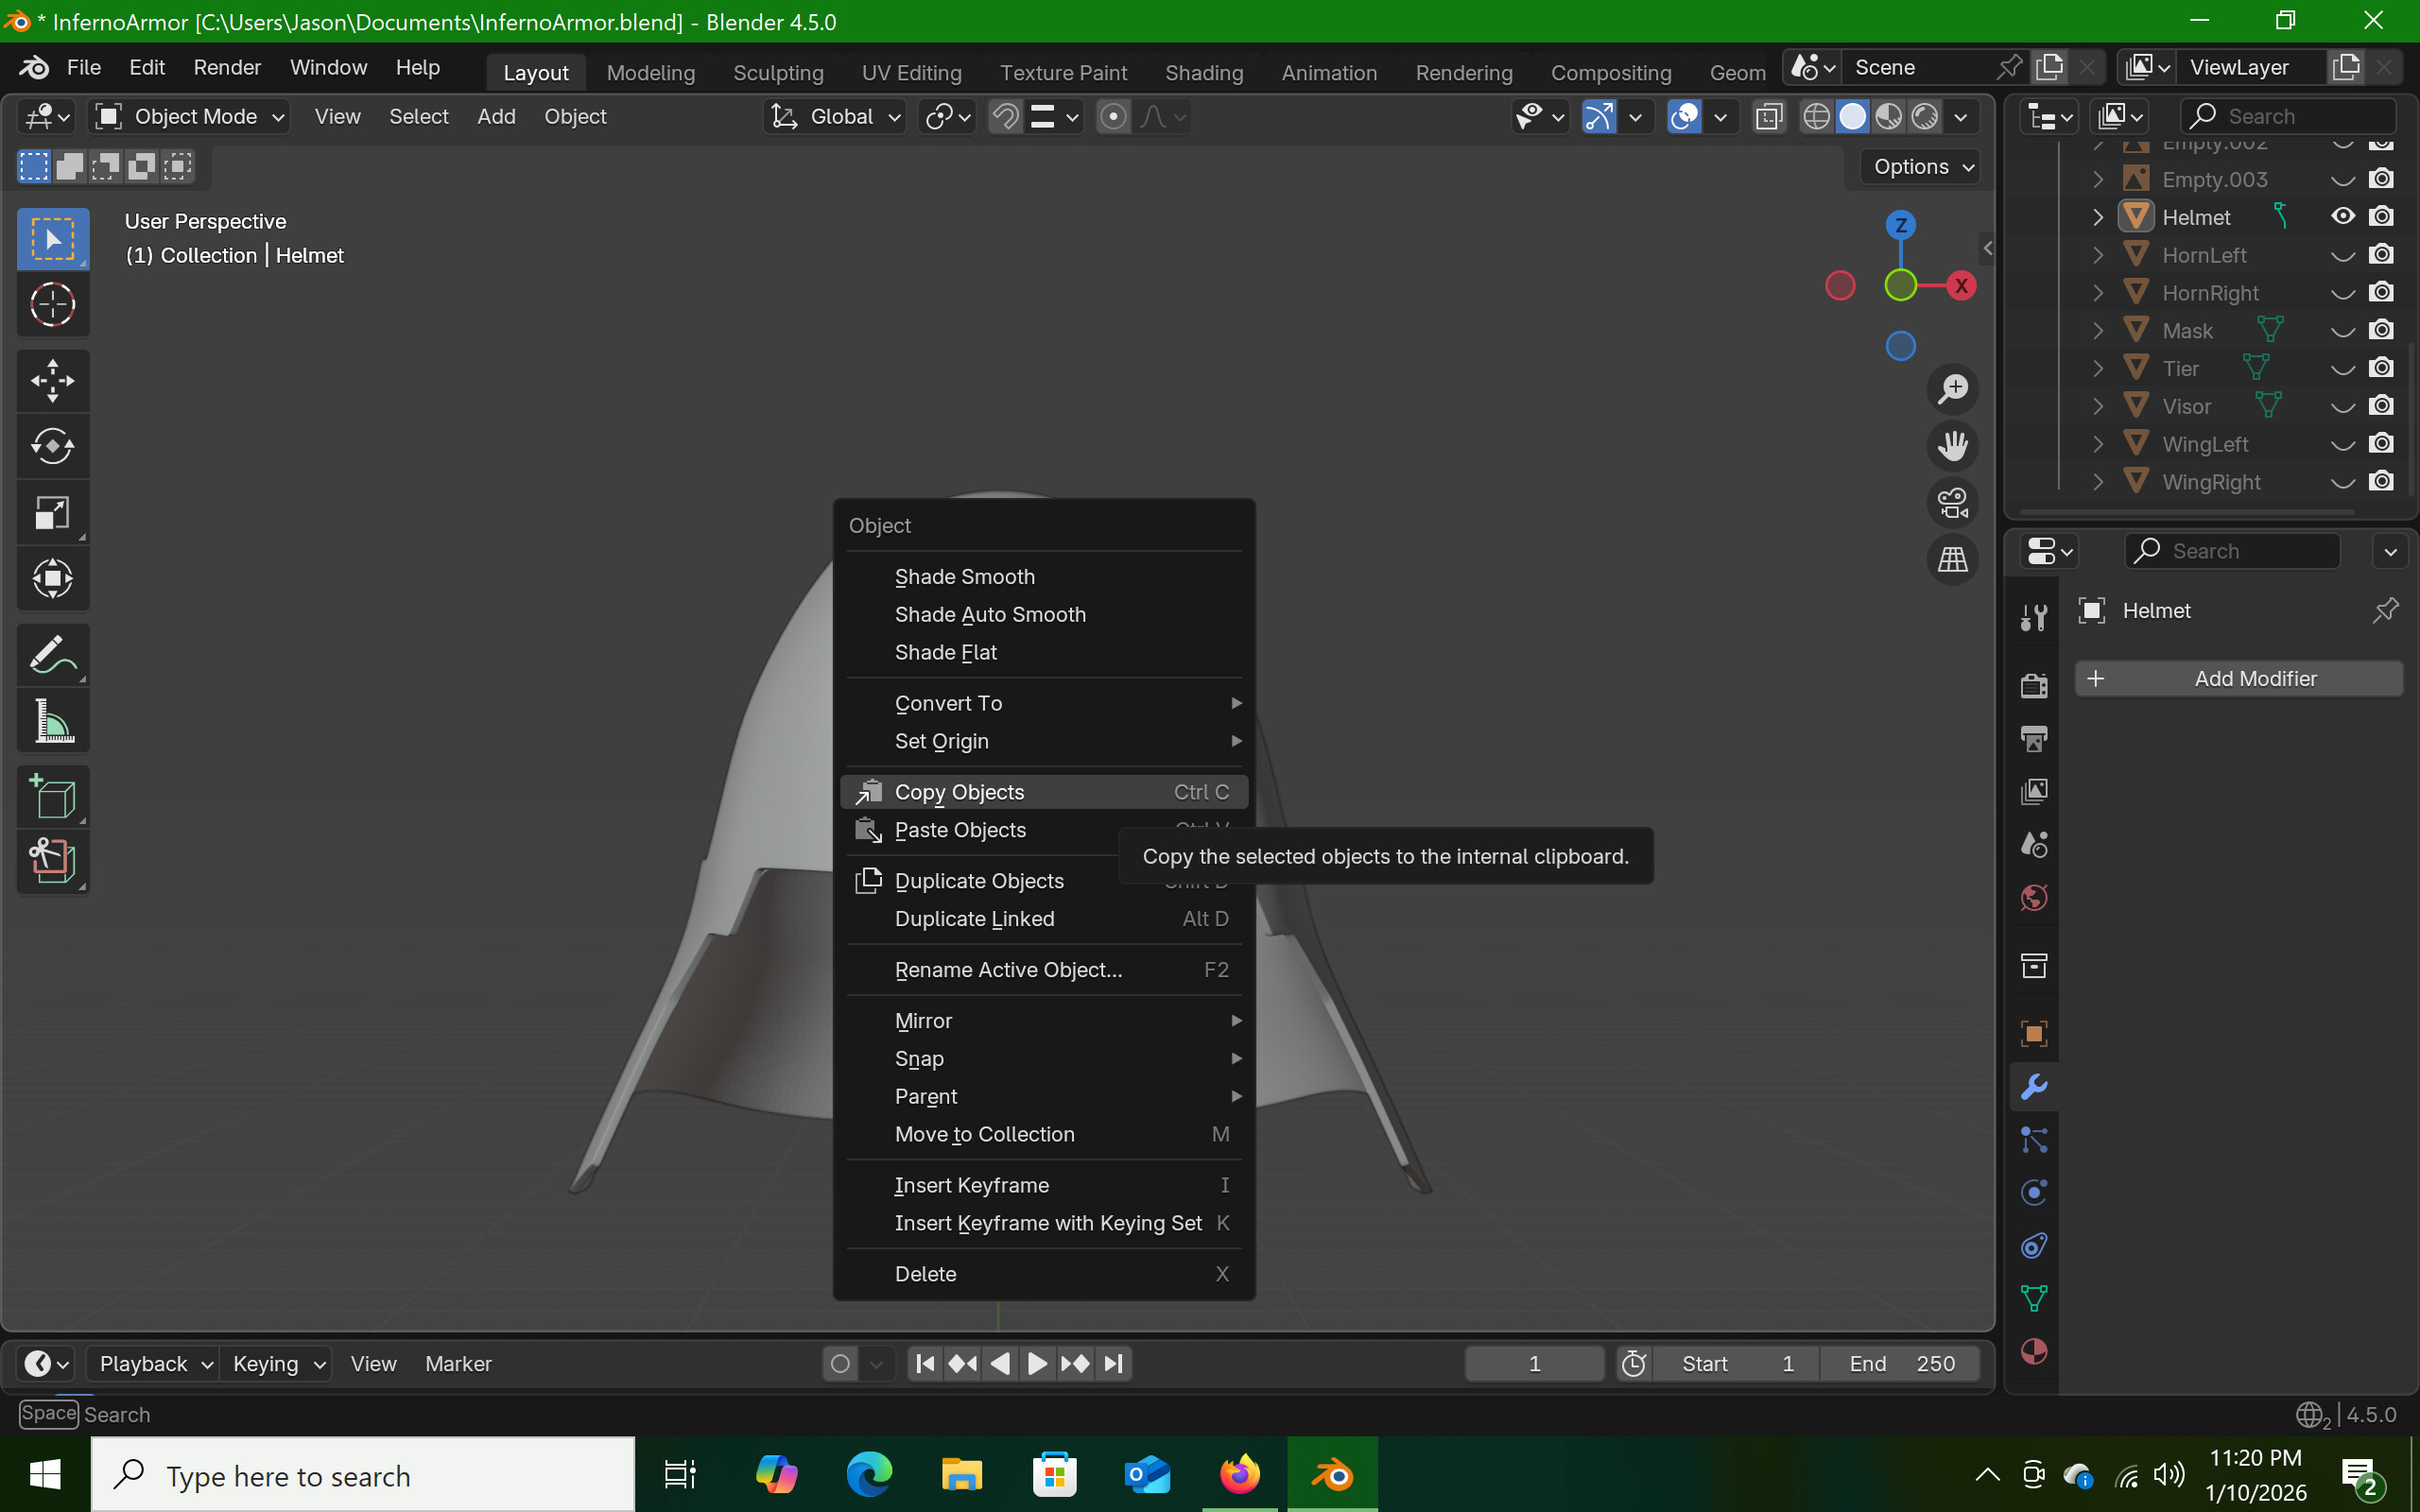This screenshot has height=1512, width=2420.
Task: Click the properties panel Search field
Action: coord(2232,551)
